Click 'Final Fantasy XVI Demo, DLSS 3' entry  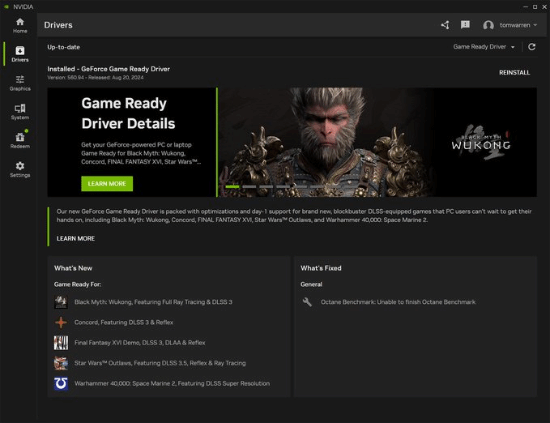coord(140,343)
